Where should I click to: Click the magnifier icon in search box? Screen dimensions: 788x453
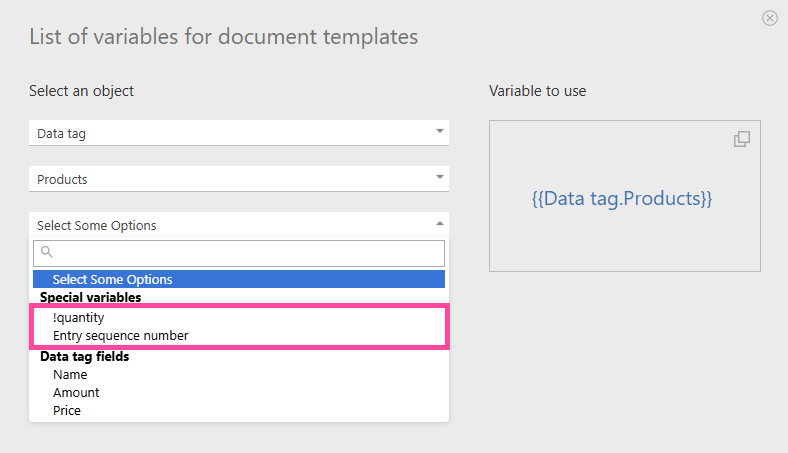pos(47,253)
